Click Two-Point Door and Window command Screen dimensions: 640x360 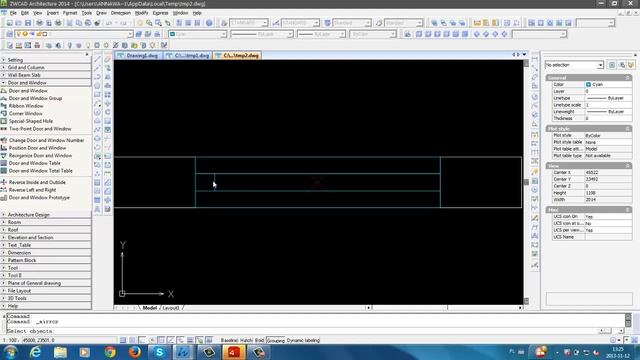click(x=40, y=129)
